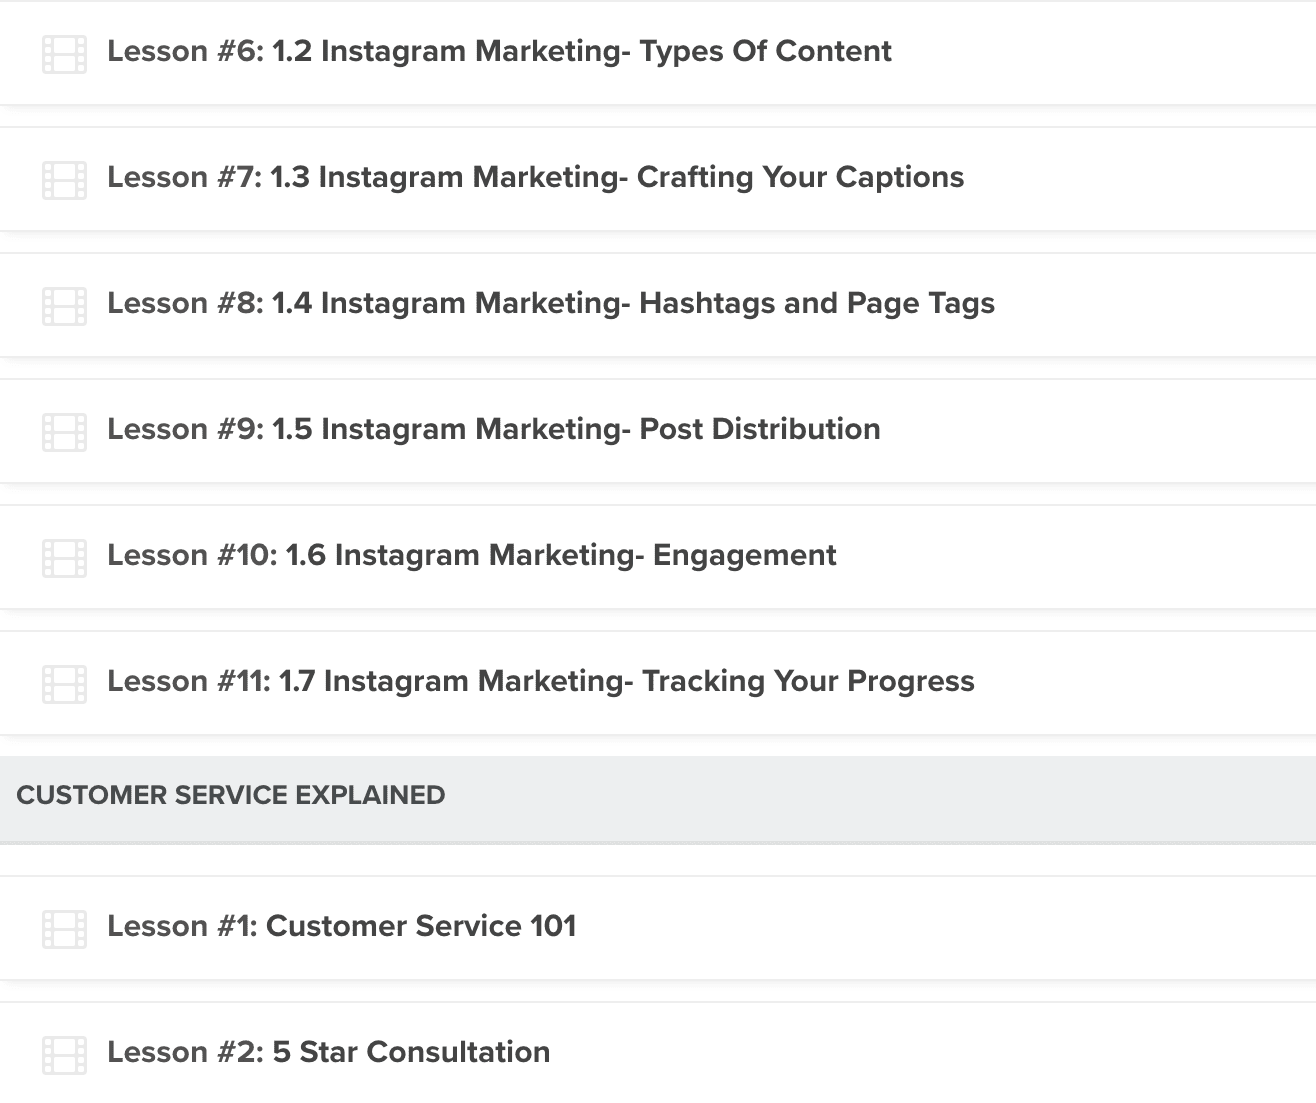Open Lesson #11 Tracking Your Progress

point(541,682)
